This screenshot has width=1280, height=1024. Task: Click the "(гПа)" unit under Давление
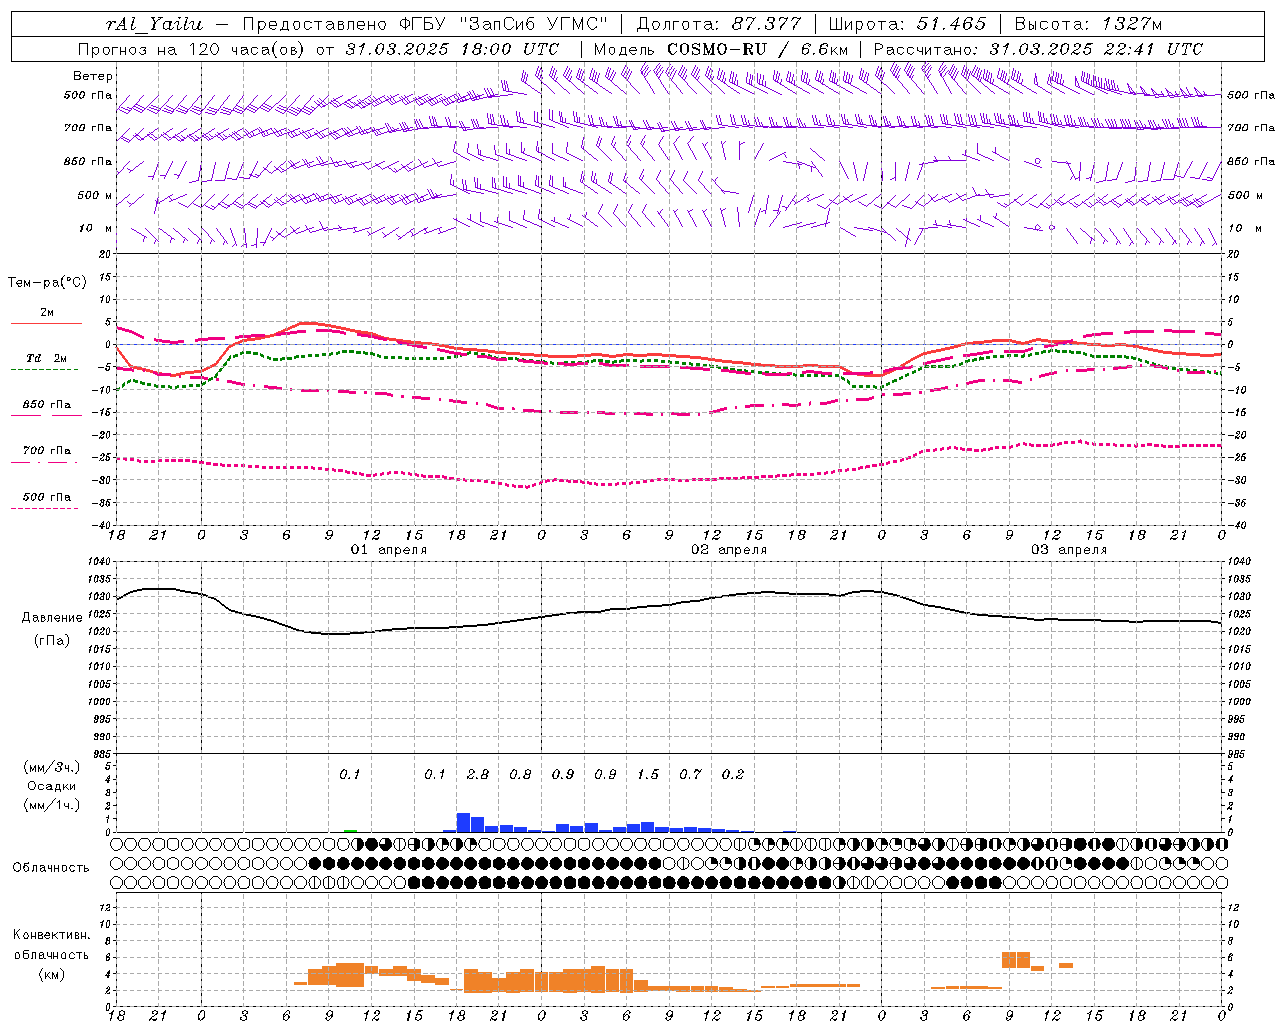(x=52, y=641)
